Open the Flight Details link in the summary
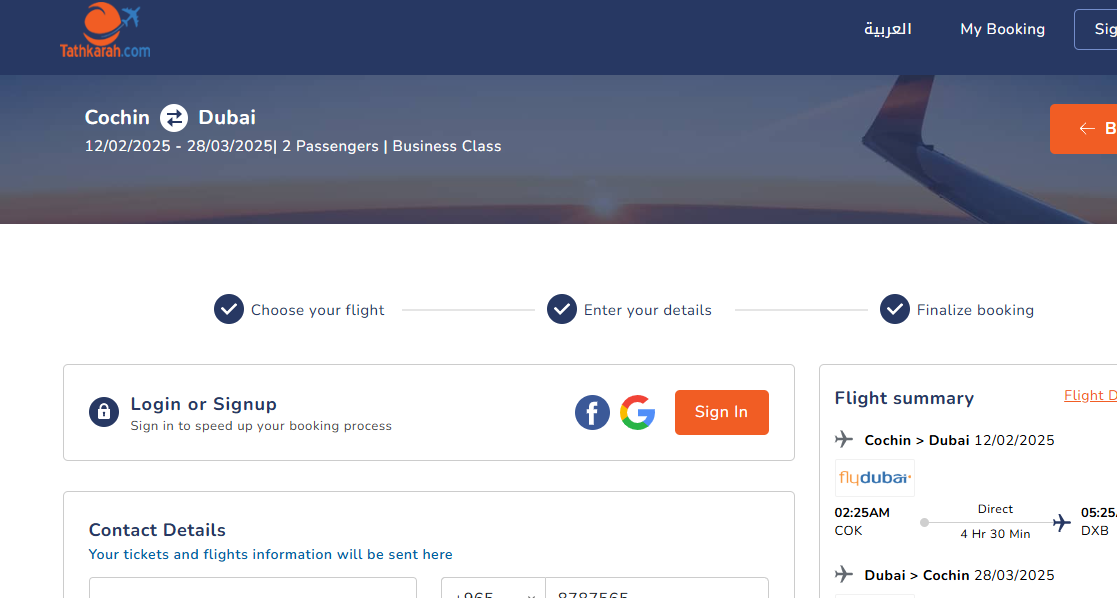The height and width of the screenshot is (598, 1117). [x=1090, y=396]
